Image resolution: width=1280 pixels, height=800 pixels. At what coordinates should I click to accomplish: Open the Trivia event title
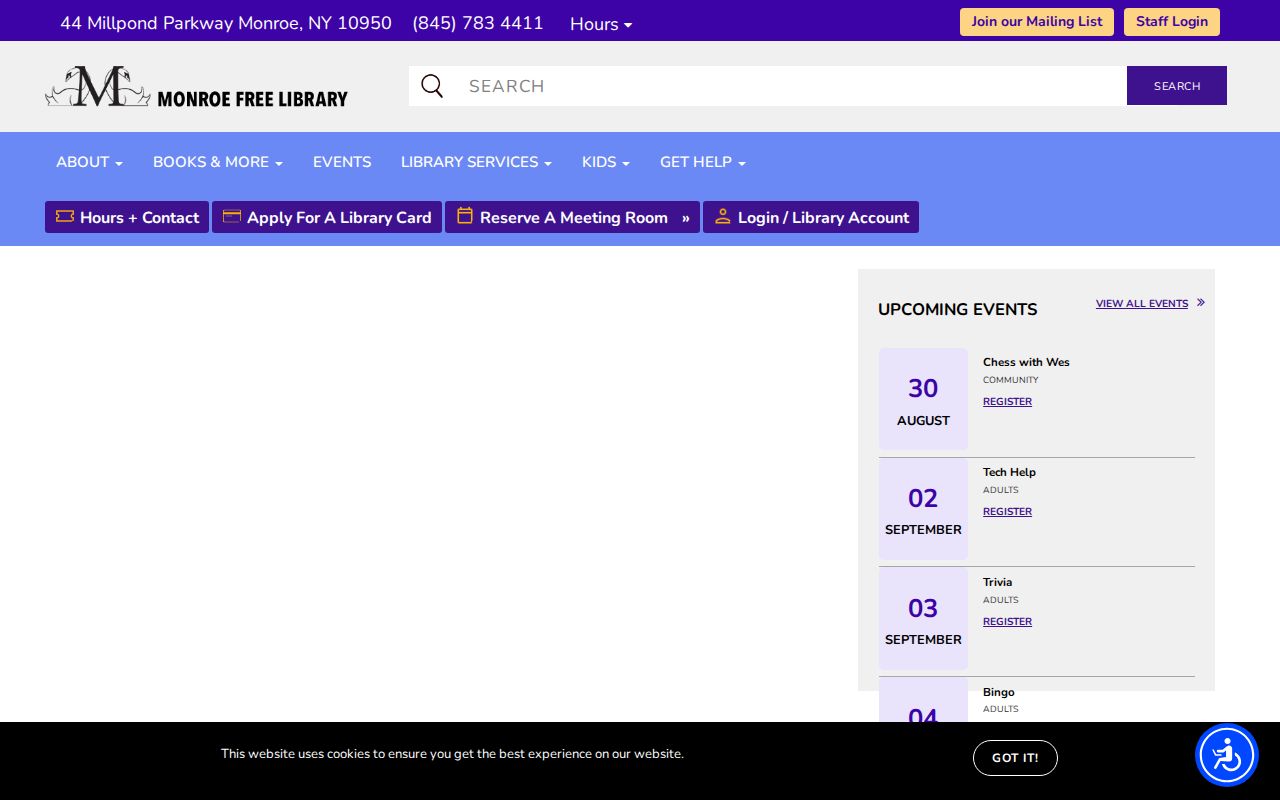coord(997,582)
